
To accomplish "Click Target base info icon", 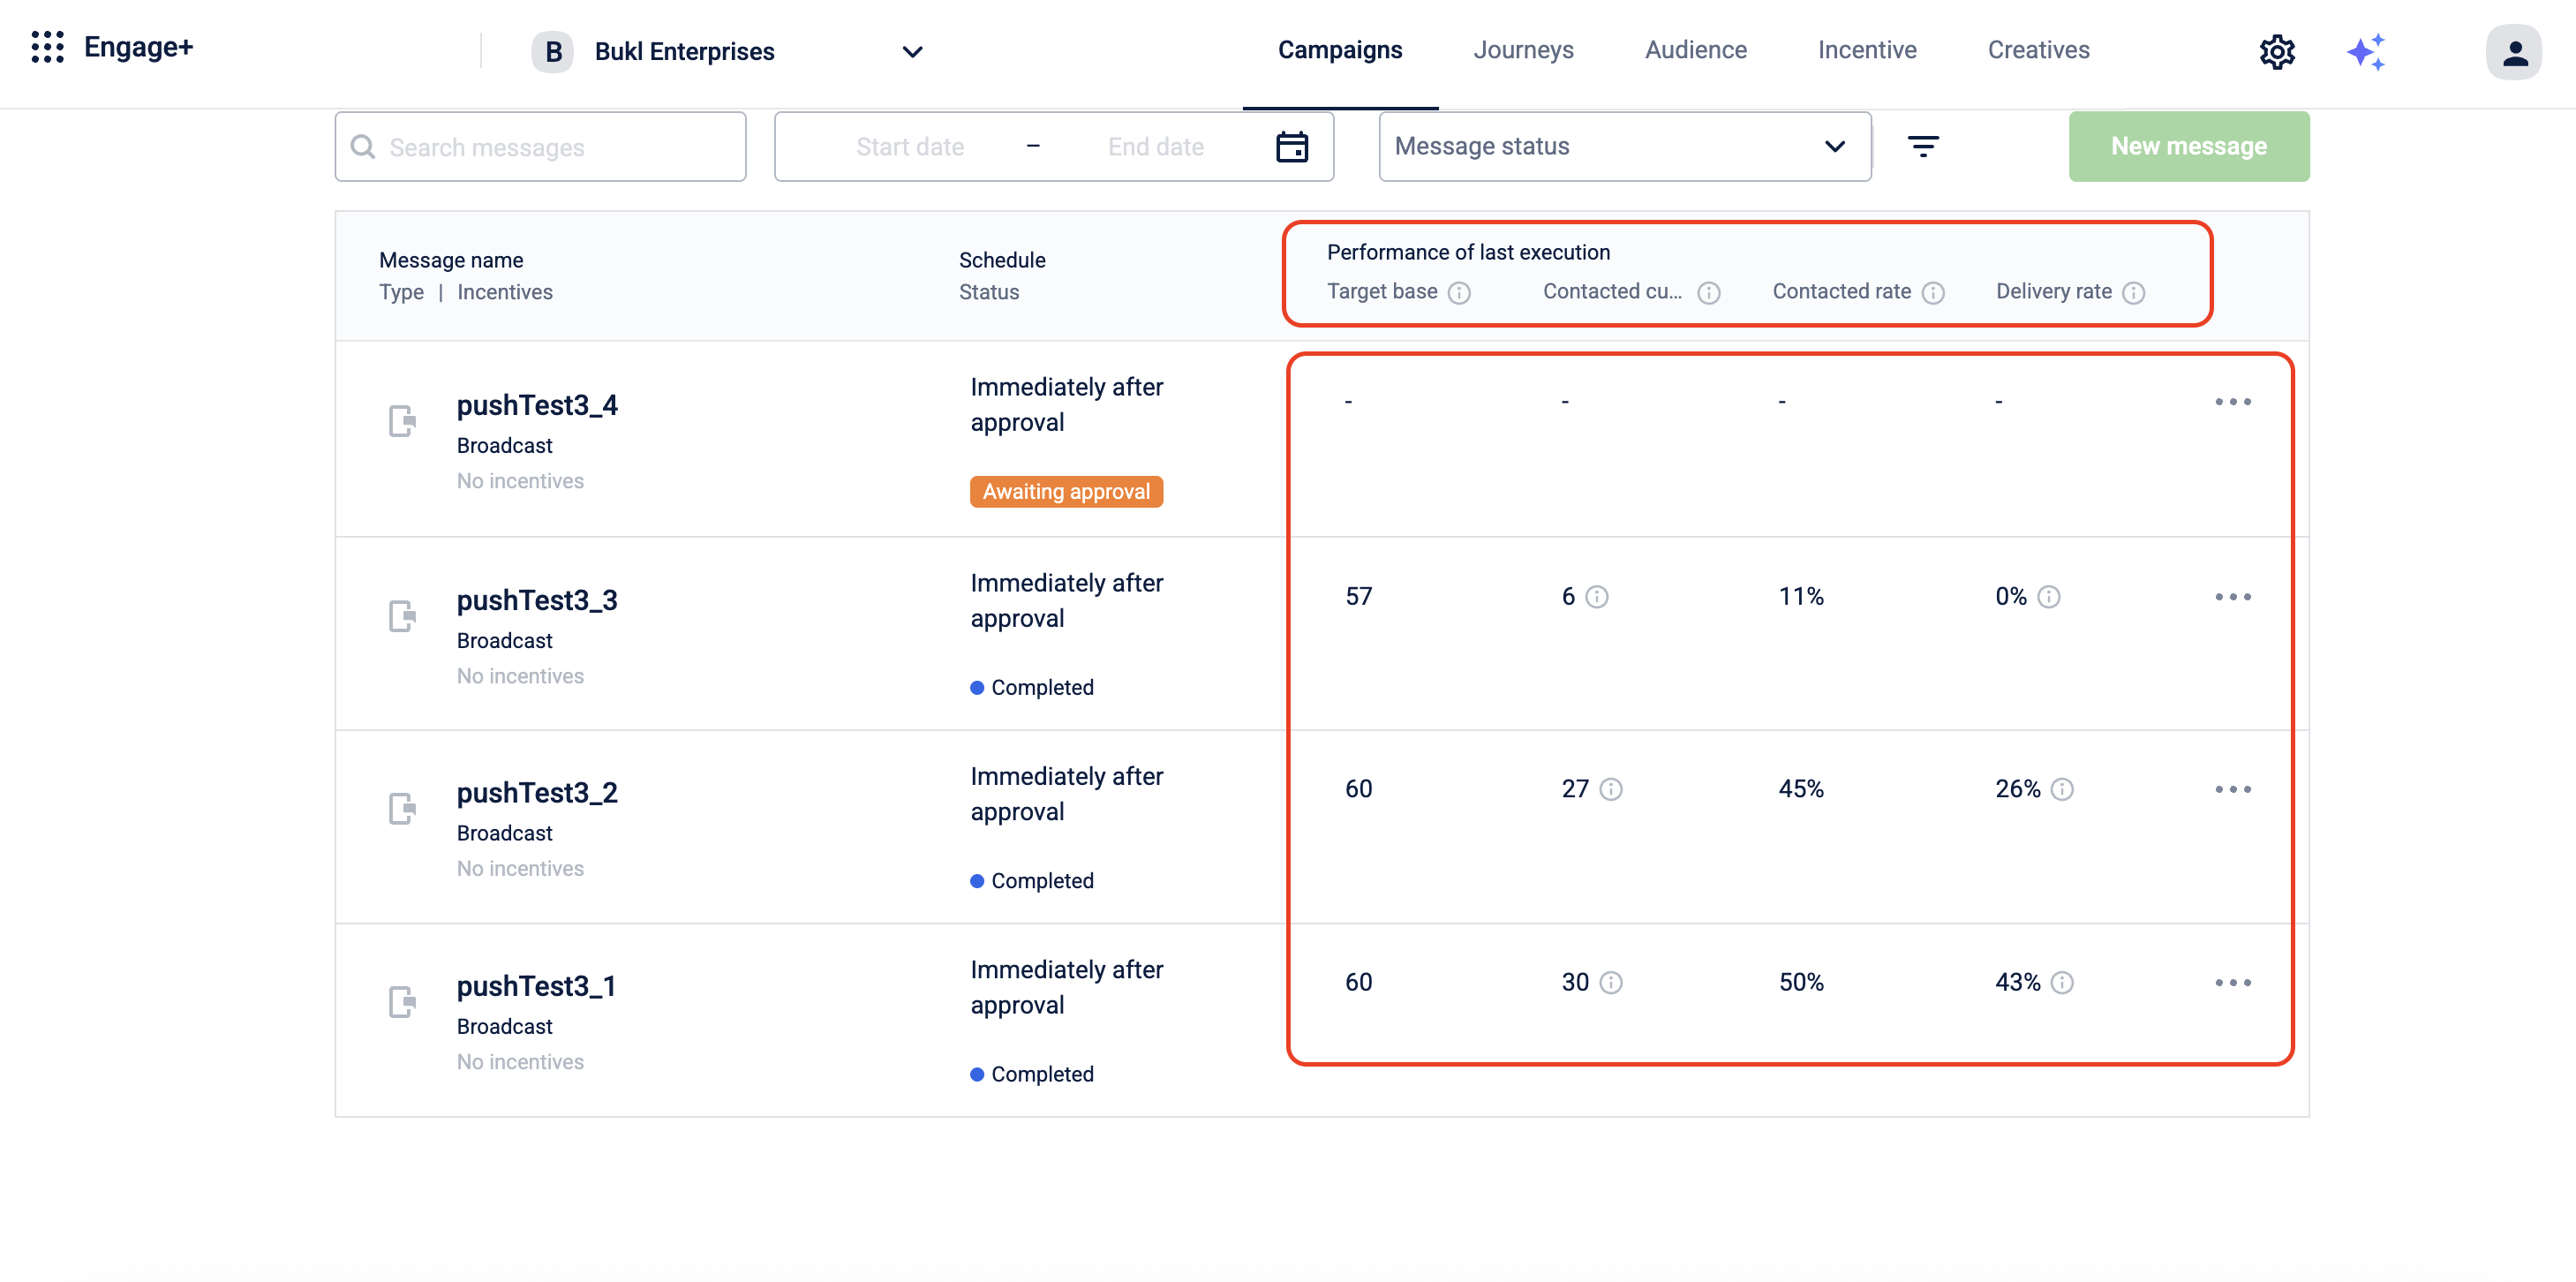I will [x=1459, y=293].
